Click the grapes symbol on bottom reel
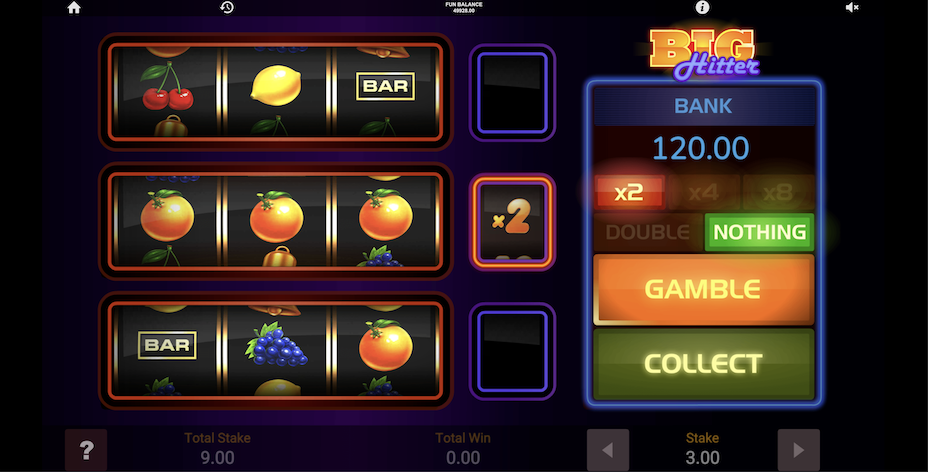This screenshot has height=472, width=928. 276,344
